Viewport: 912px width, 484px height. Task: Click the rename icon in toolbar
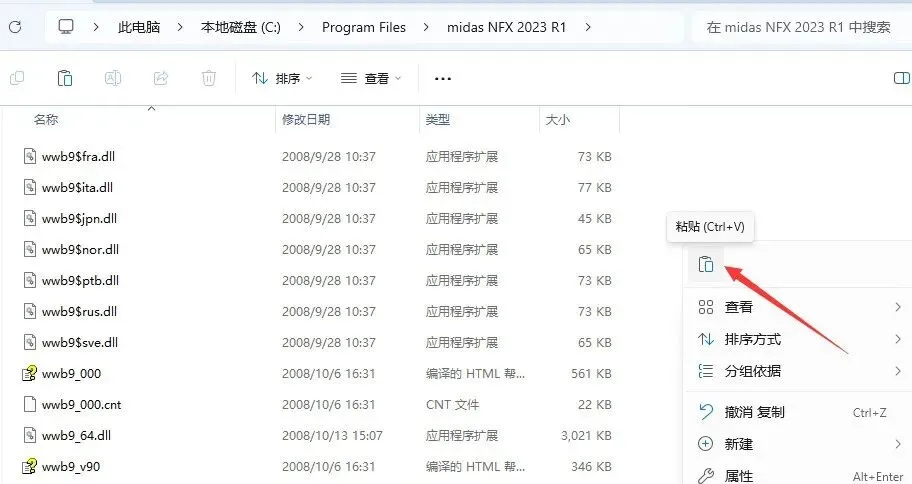(113, 78)
